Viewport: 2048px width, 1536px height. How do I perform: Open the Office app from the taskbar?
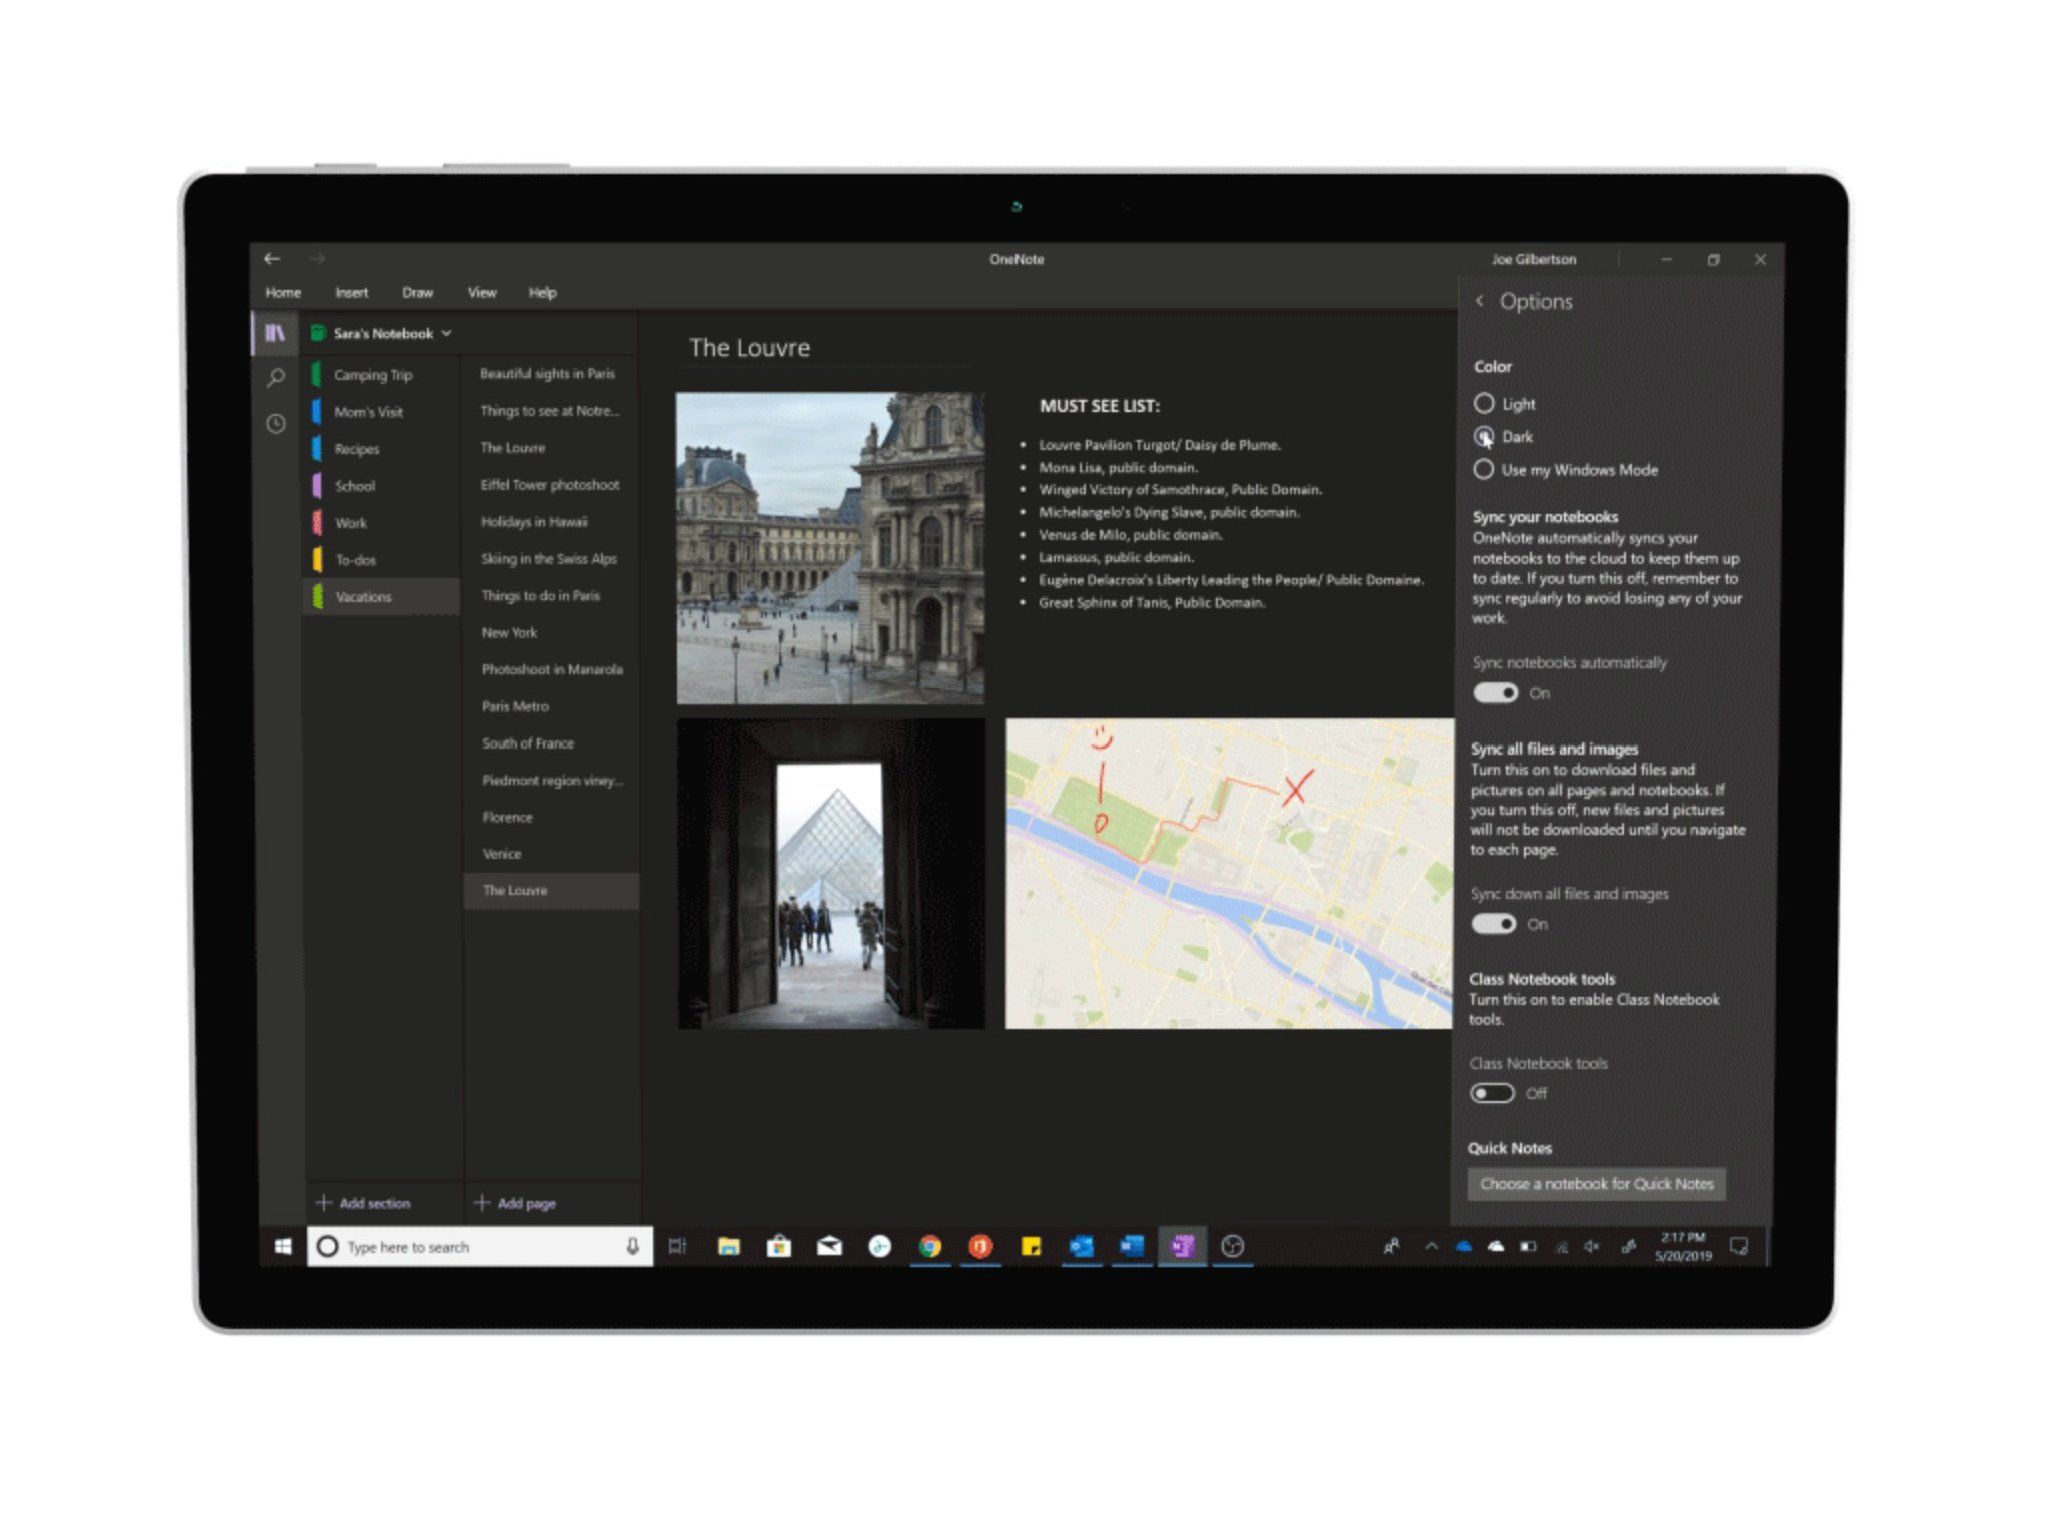(980, 1246)
